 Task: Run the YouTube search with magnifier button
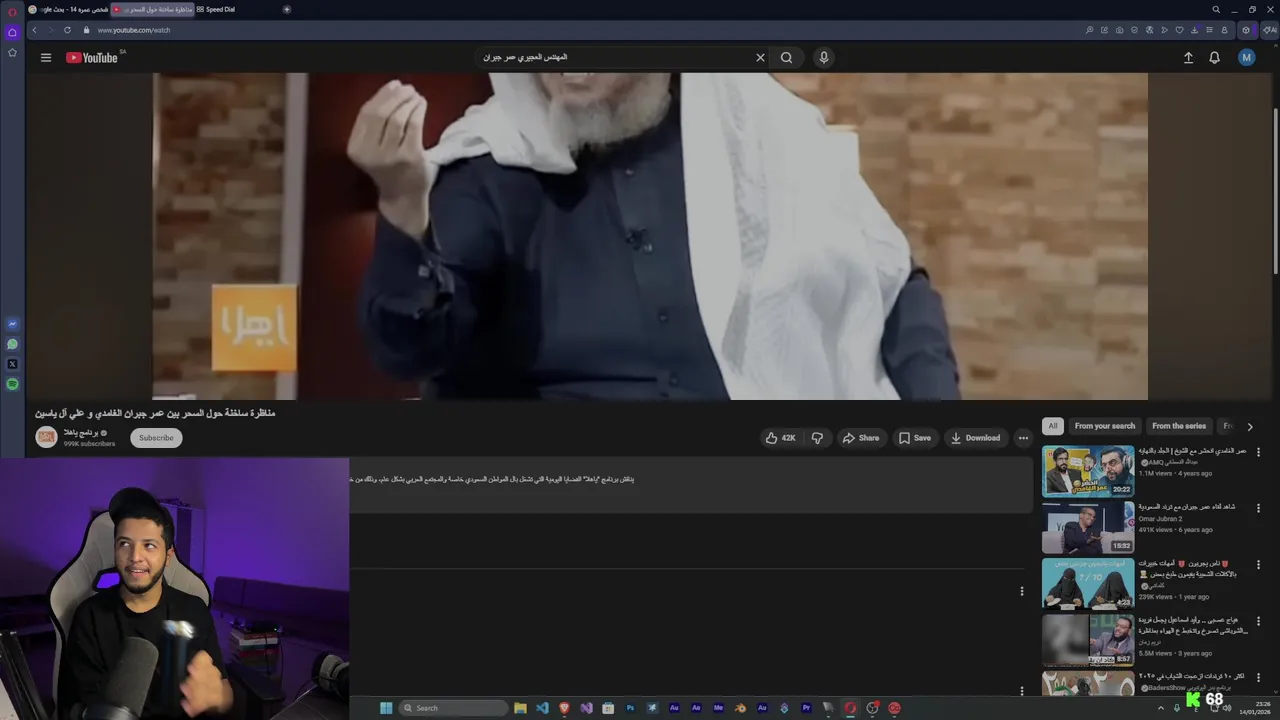[x=787, y=57]
